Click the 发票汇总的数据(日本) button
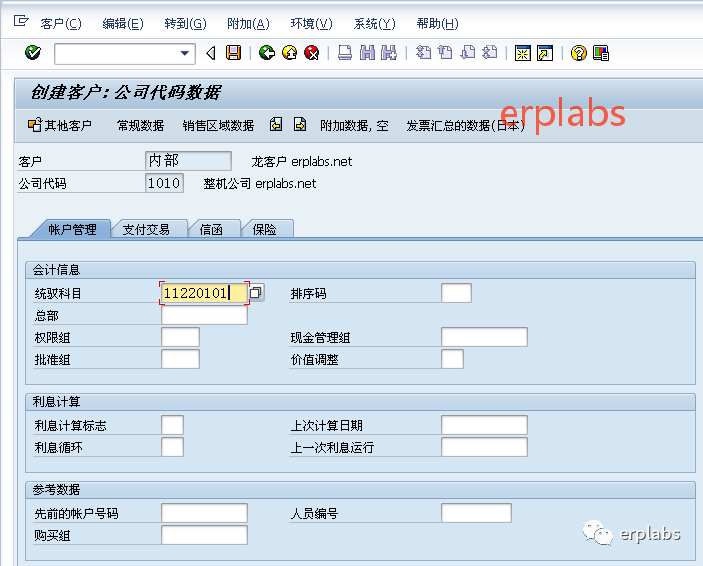 (x=465, y=126)
